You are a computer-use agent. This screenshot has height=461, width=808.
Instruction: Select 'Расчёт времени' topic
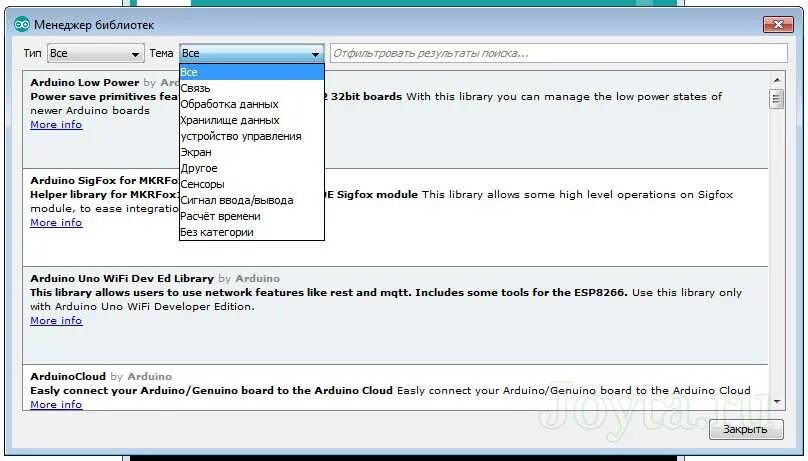(x=251, y=216)
